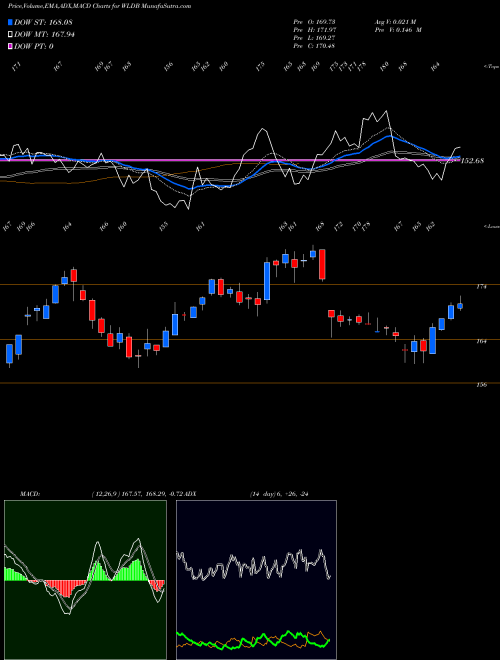This screenshot has width=500, height=660.
Task: Click the 'Pre V: 0.146 M' volume text
Action: [x=398, y=30]
